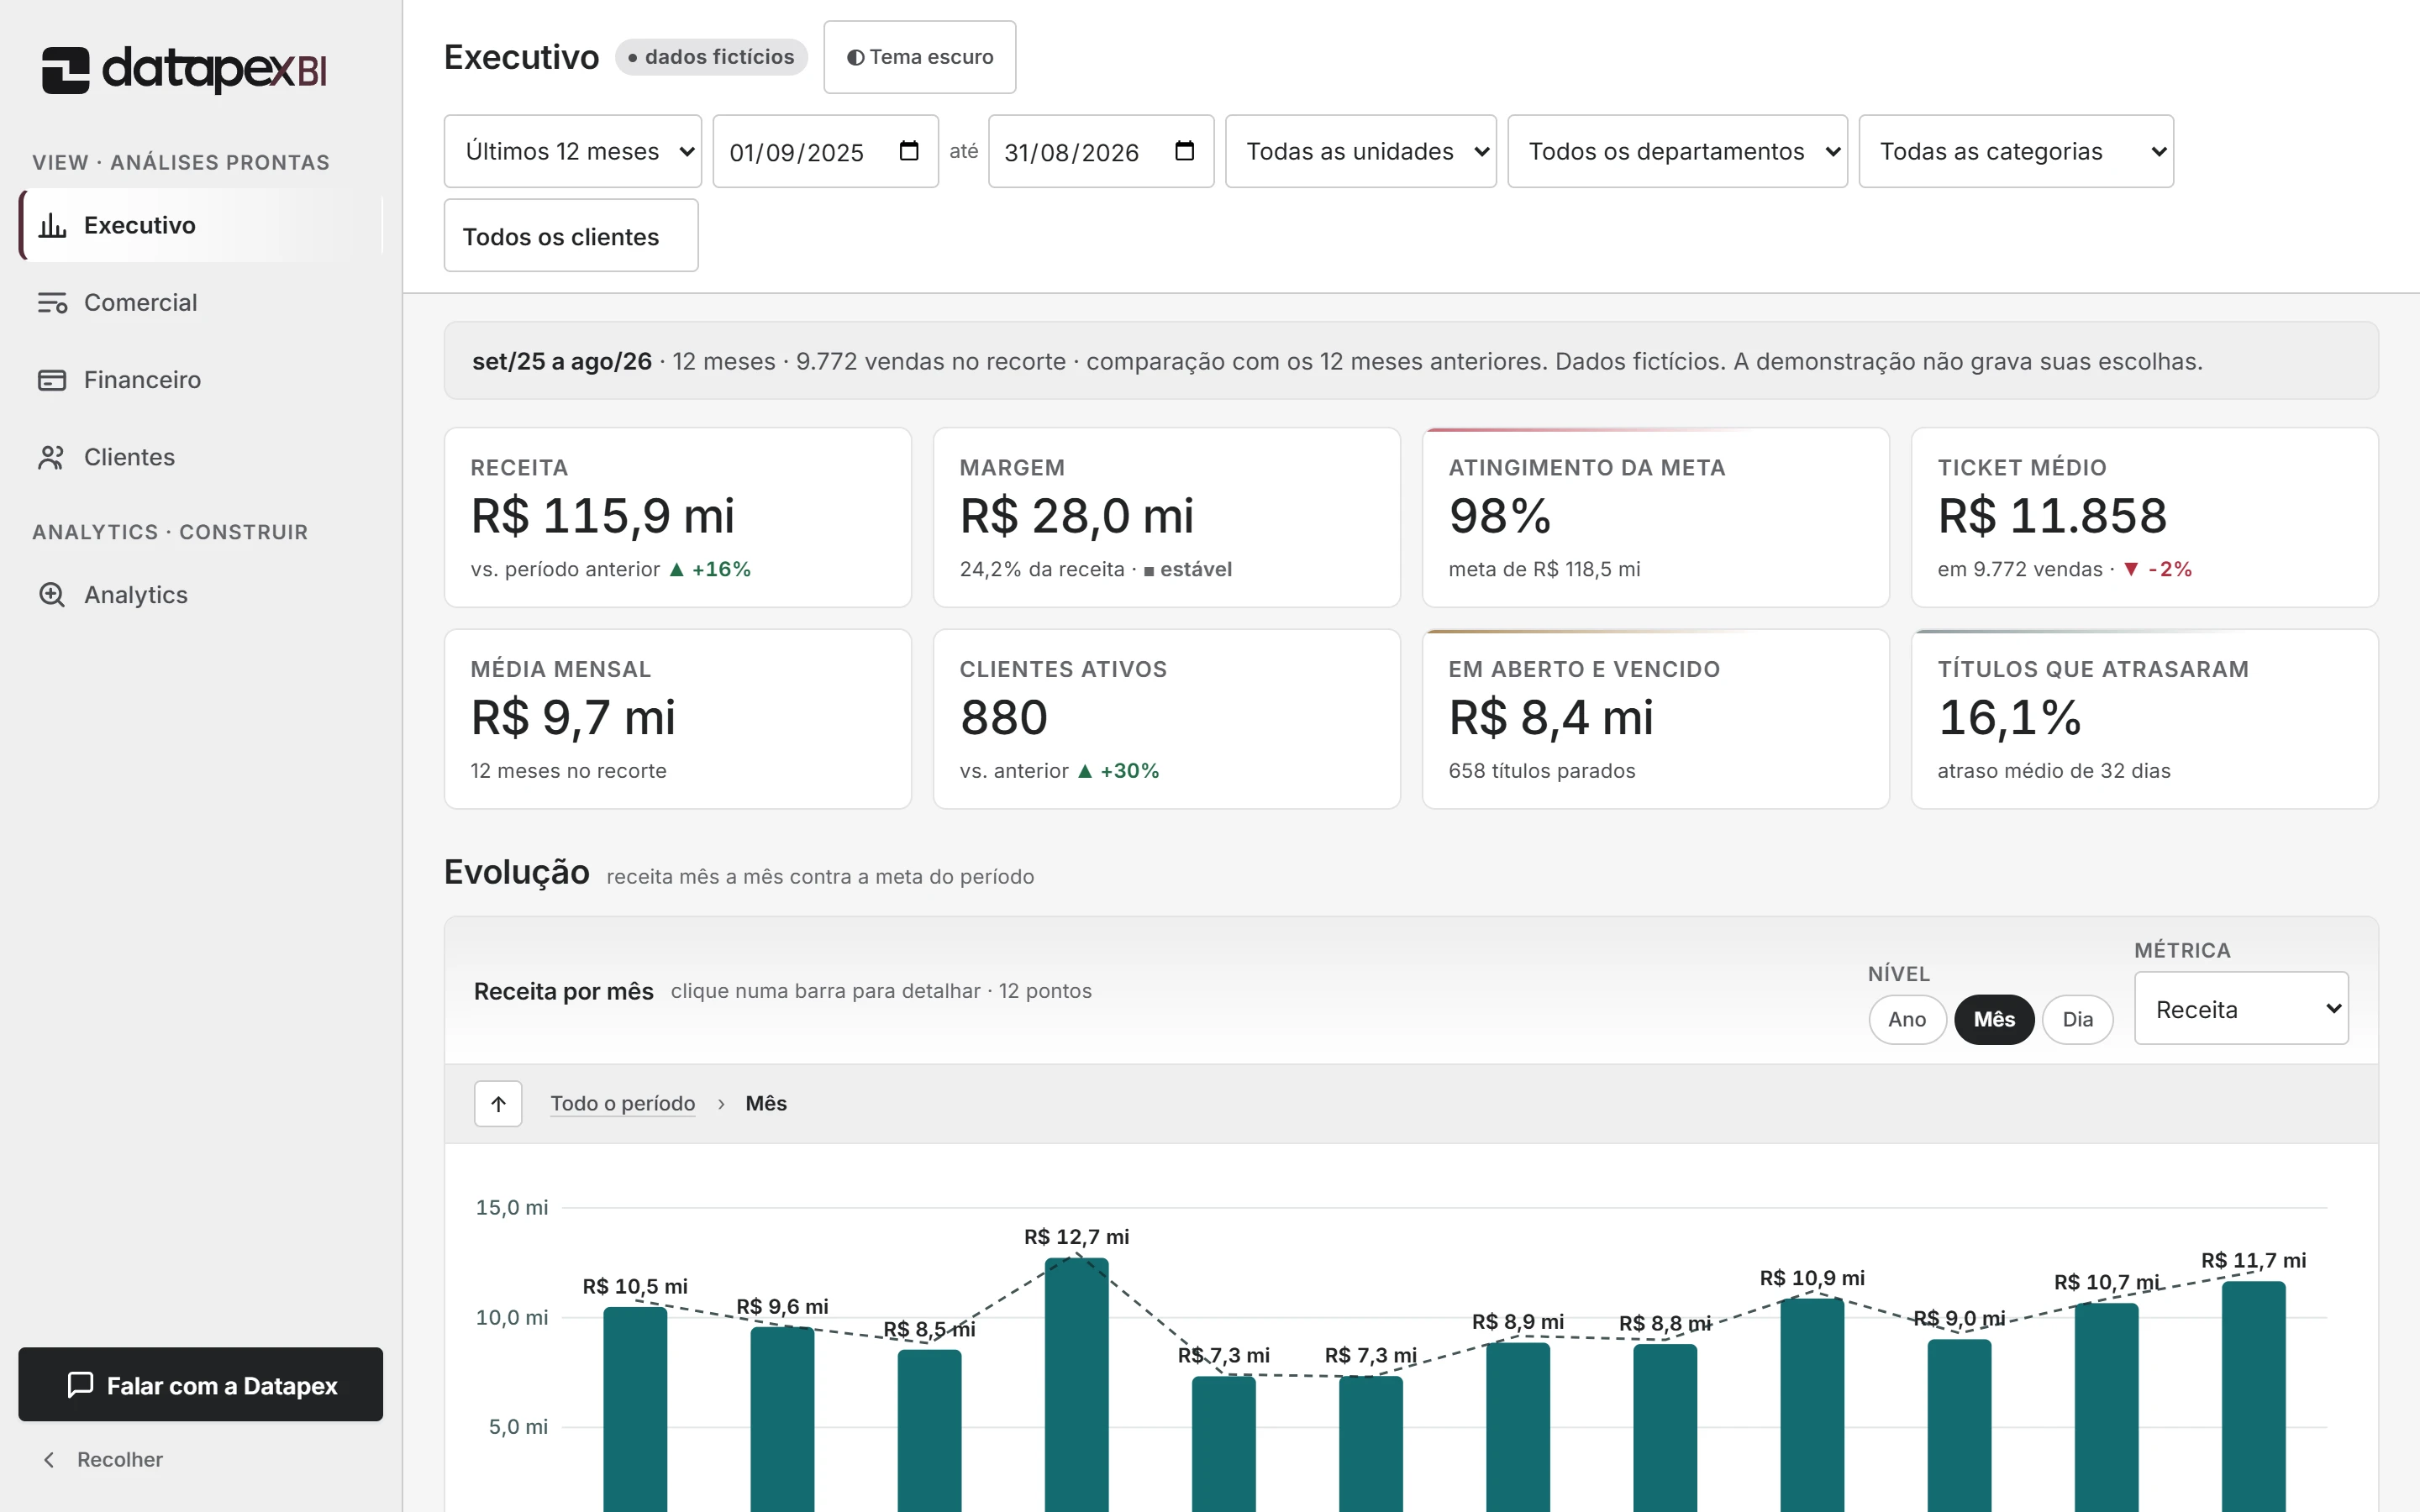Screen dimensions: 2420x1512
Task: Click the R$ 12,7 mi bar
Action: click(x=1076, y=1385)
